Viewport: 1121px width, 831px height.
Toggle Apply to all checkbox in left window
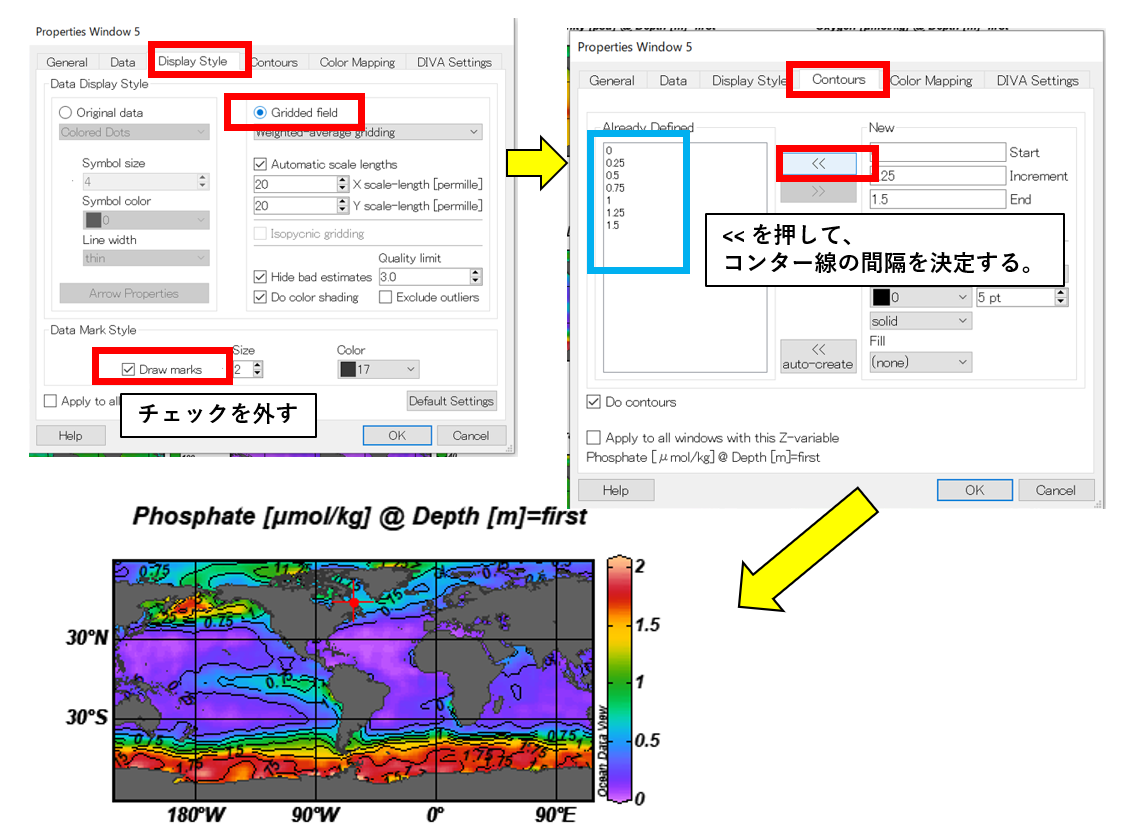50,401
